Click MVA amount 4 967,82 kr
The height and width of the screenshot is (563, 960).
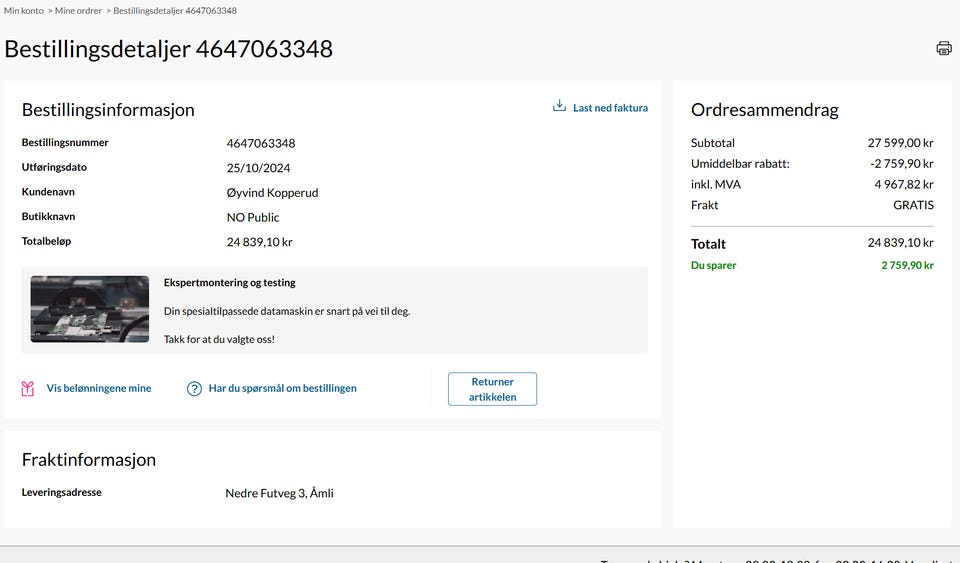[x=904, y=184]
